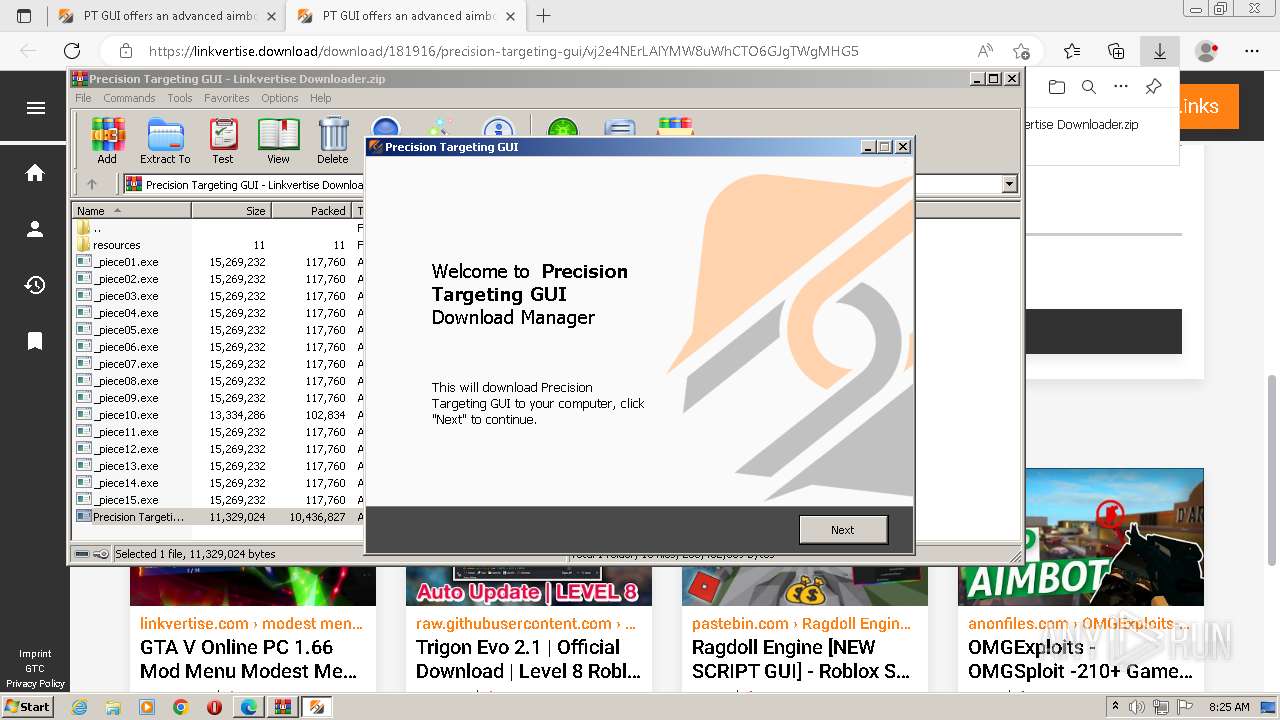Click the Test archive toolbar icon
The height and width of the screenshot is (720, 1280).
coord(223,141)
